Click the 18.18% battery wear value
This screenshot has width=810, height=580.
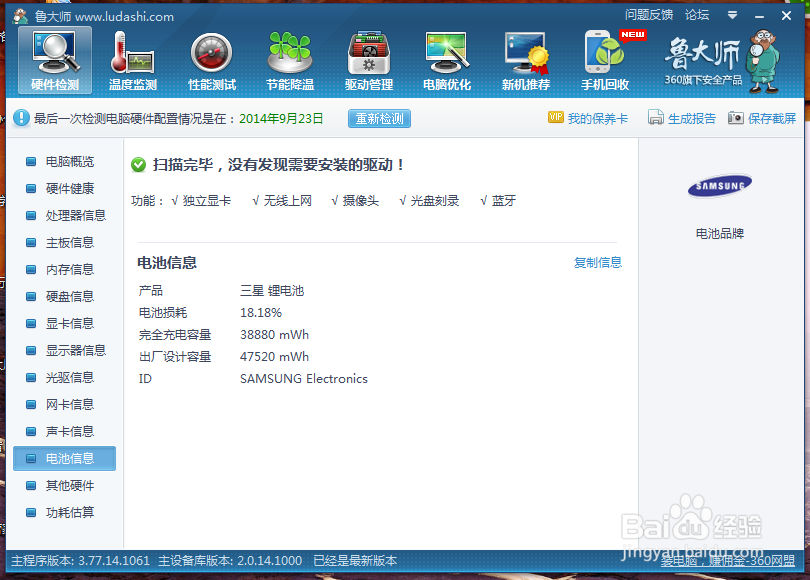(261, 312)
